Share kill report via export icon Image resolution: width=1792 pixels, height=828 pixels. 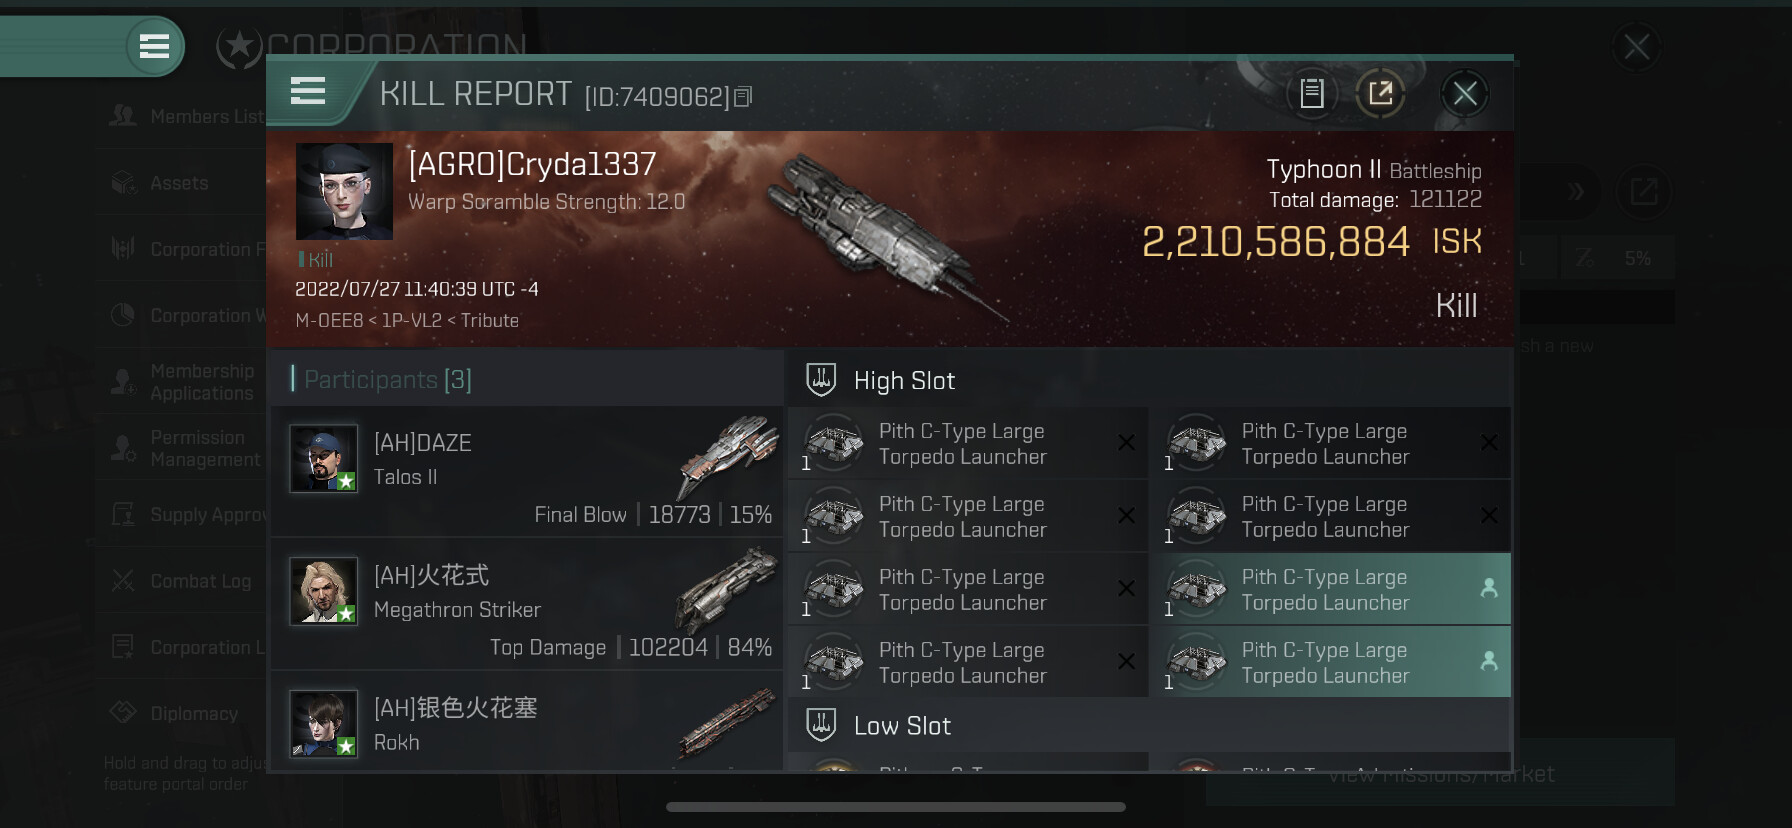[1380, 94]
